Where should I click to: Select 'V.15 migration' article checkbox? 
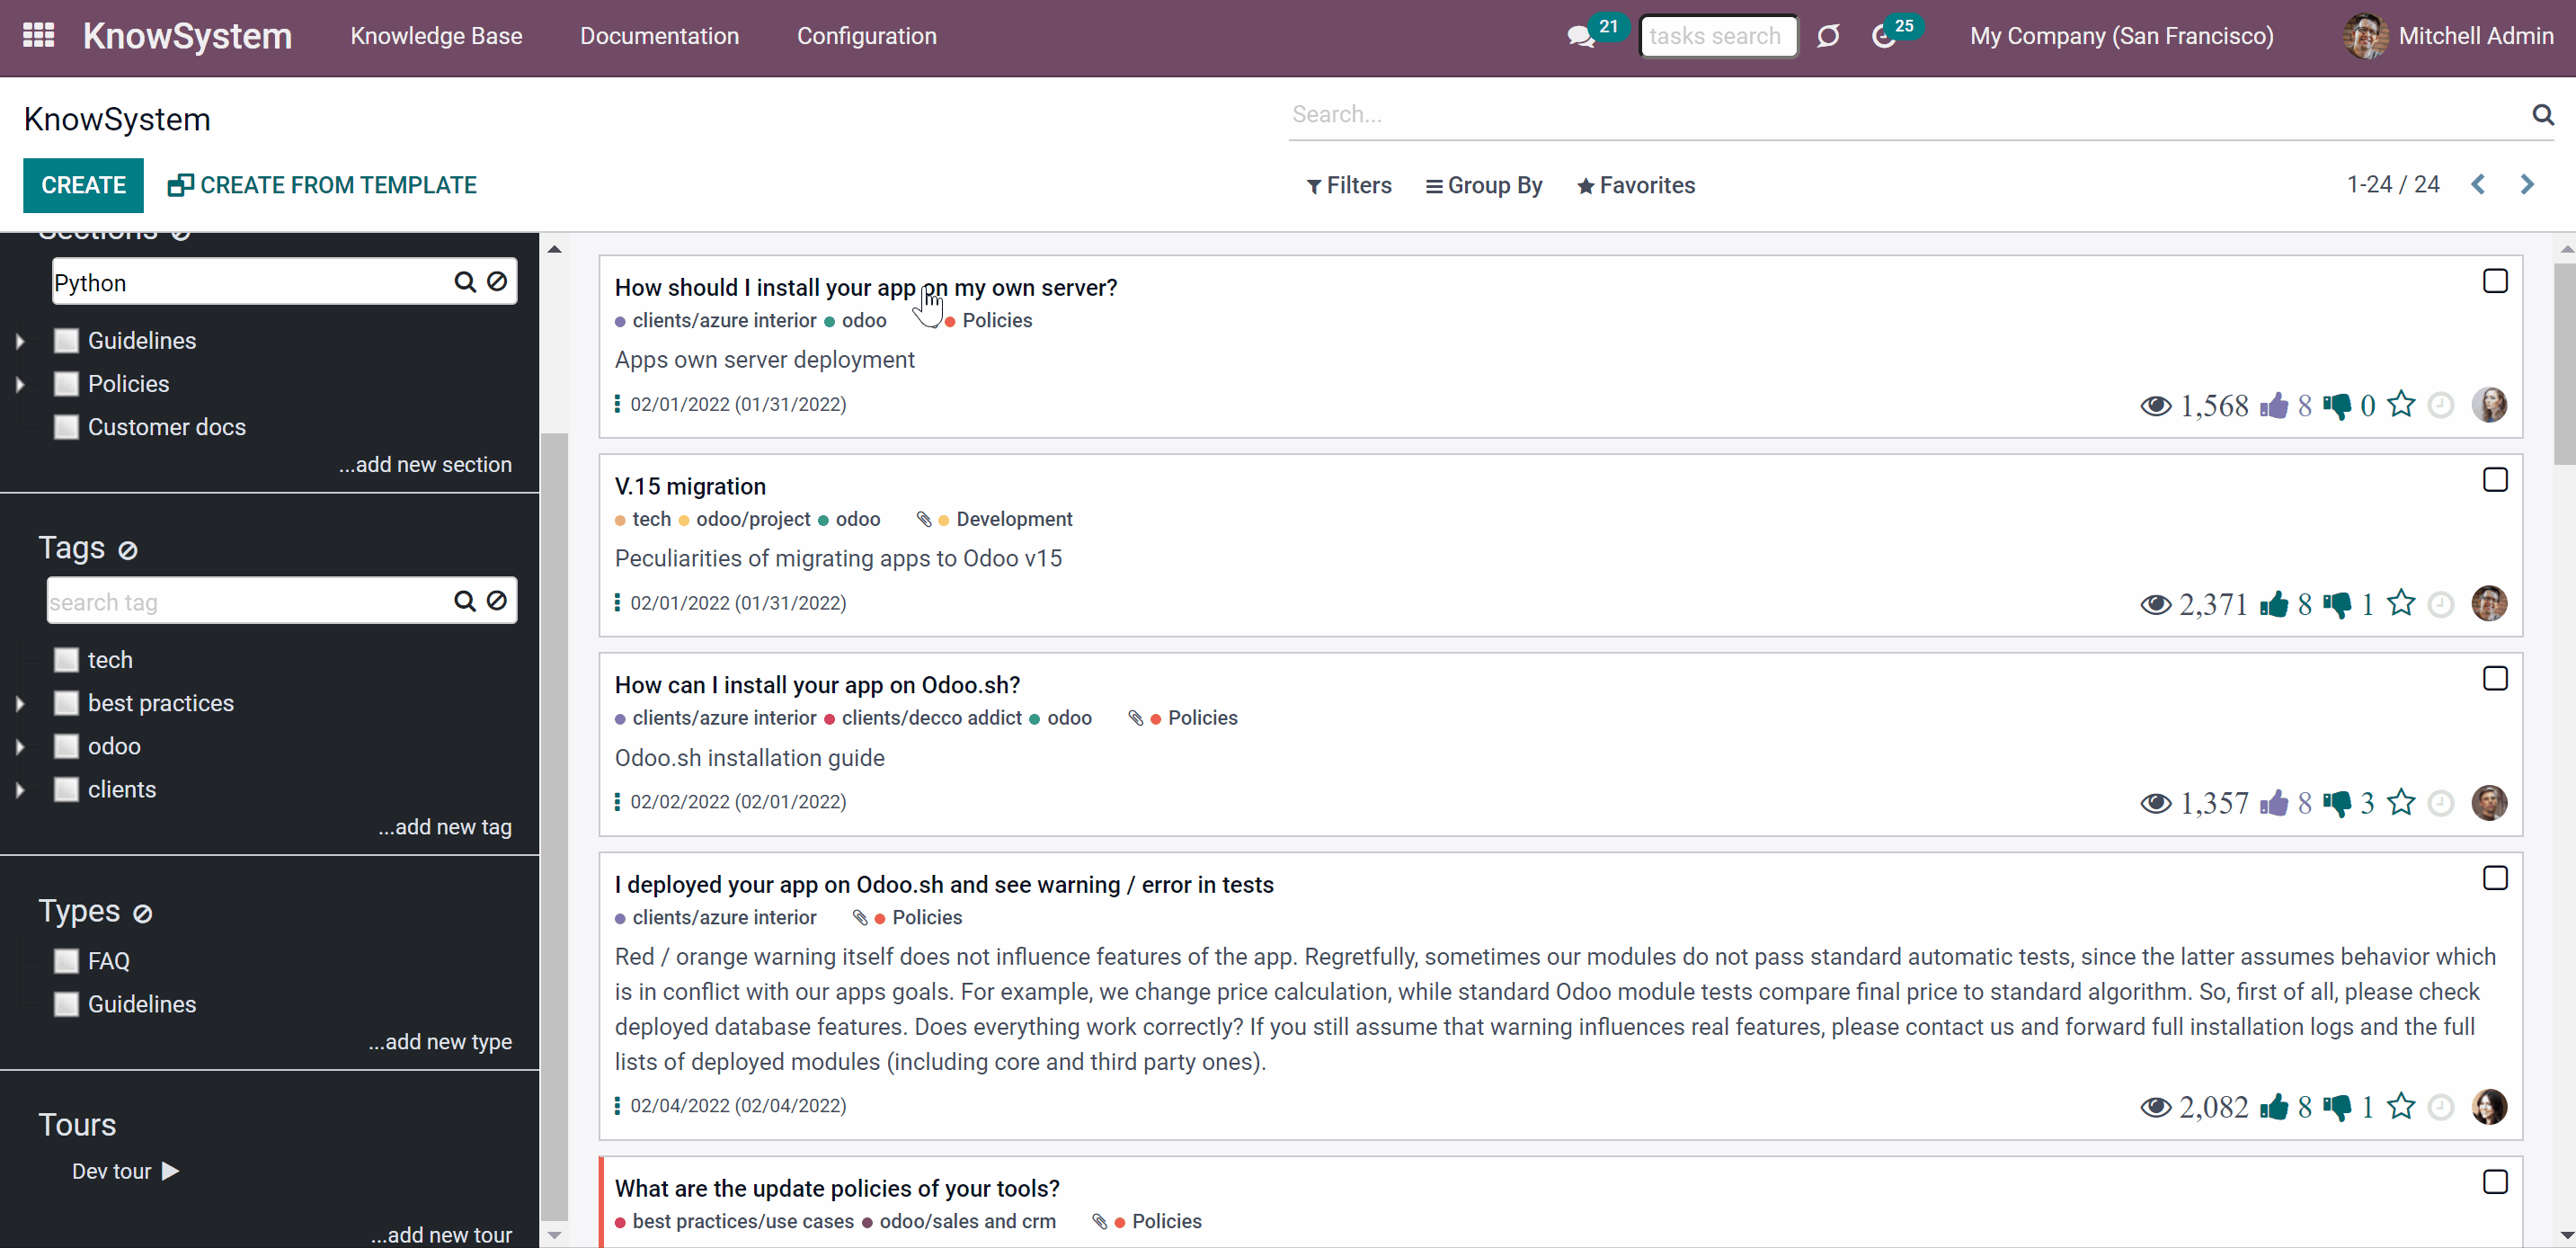tap(2495, 480)
